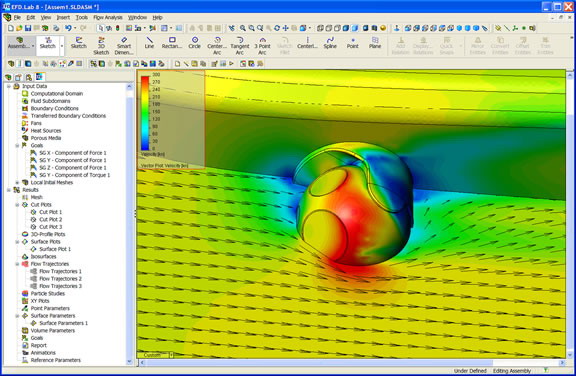This screenshot has width=576, height=376.
Task: Expand the Local Initial Meshes node
Action: [x=17, y=182]
